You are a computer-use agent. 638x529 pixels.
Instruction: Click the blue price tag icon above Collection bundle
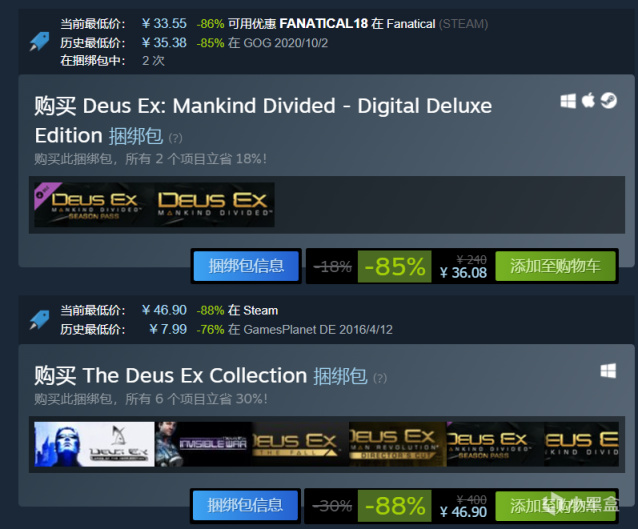39,320
